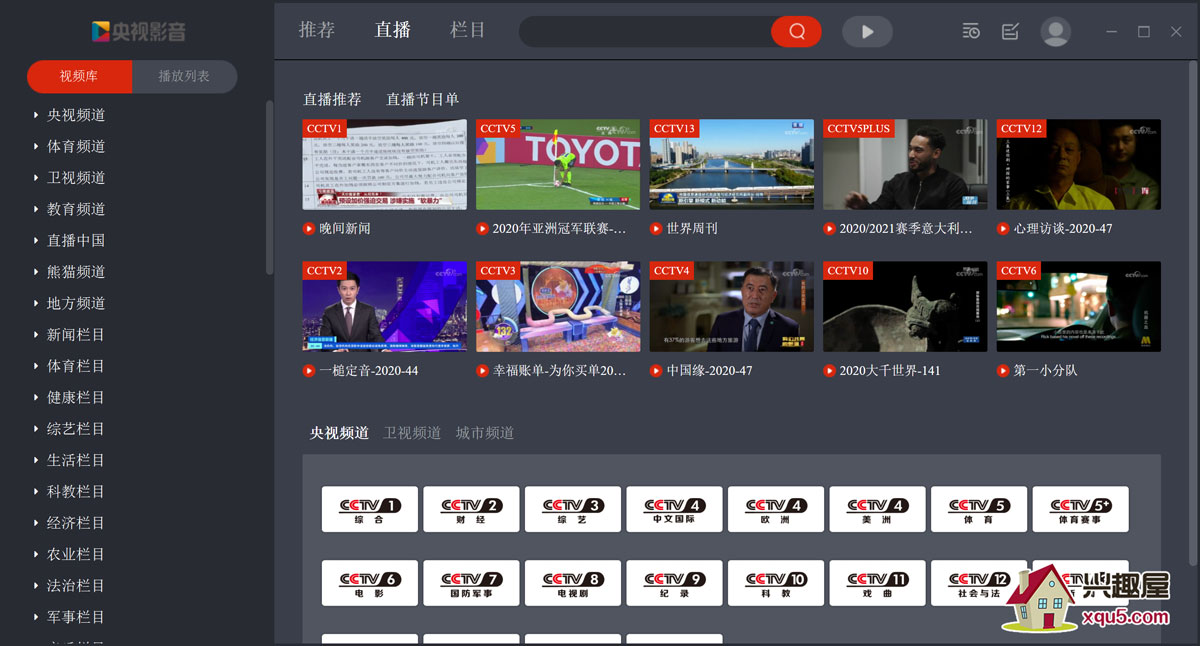
Task: Expand the 新闻栏目 tree arrow
Action: [36, 334]
